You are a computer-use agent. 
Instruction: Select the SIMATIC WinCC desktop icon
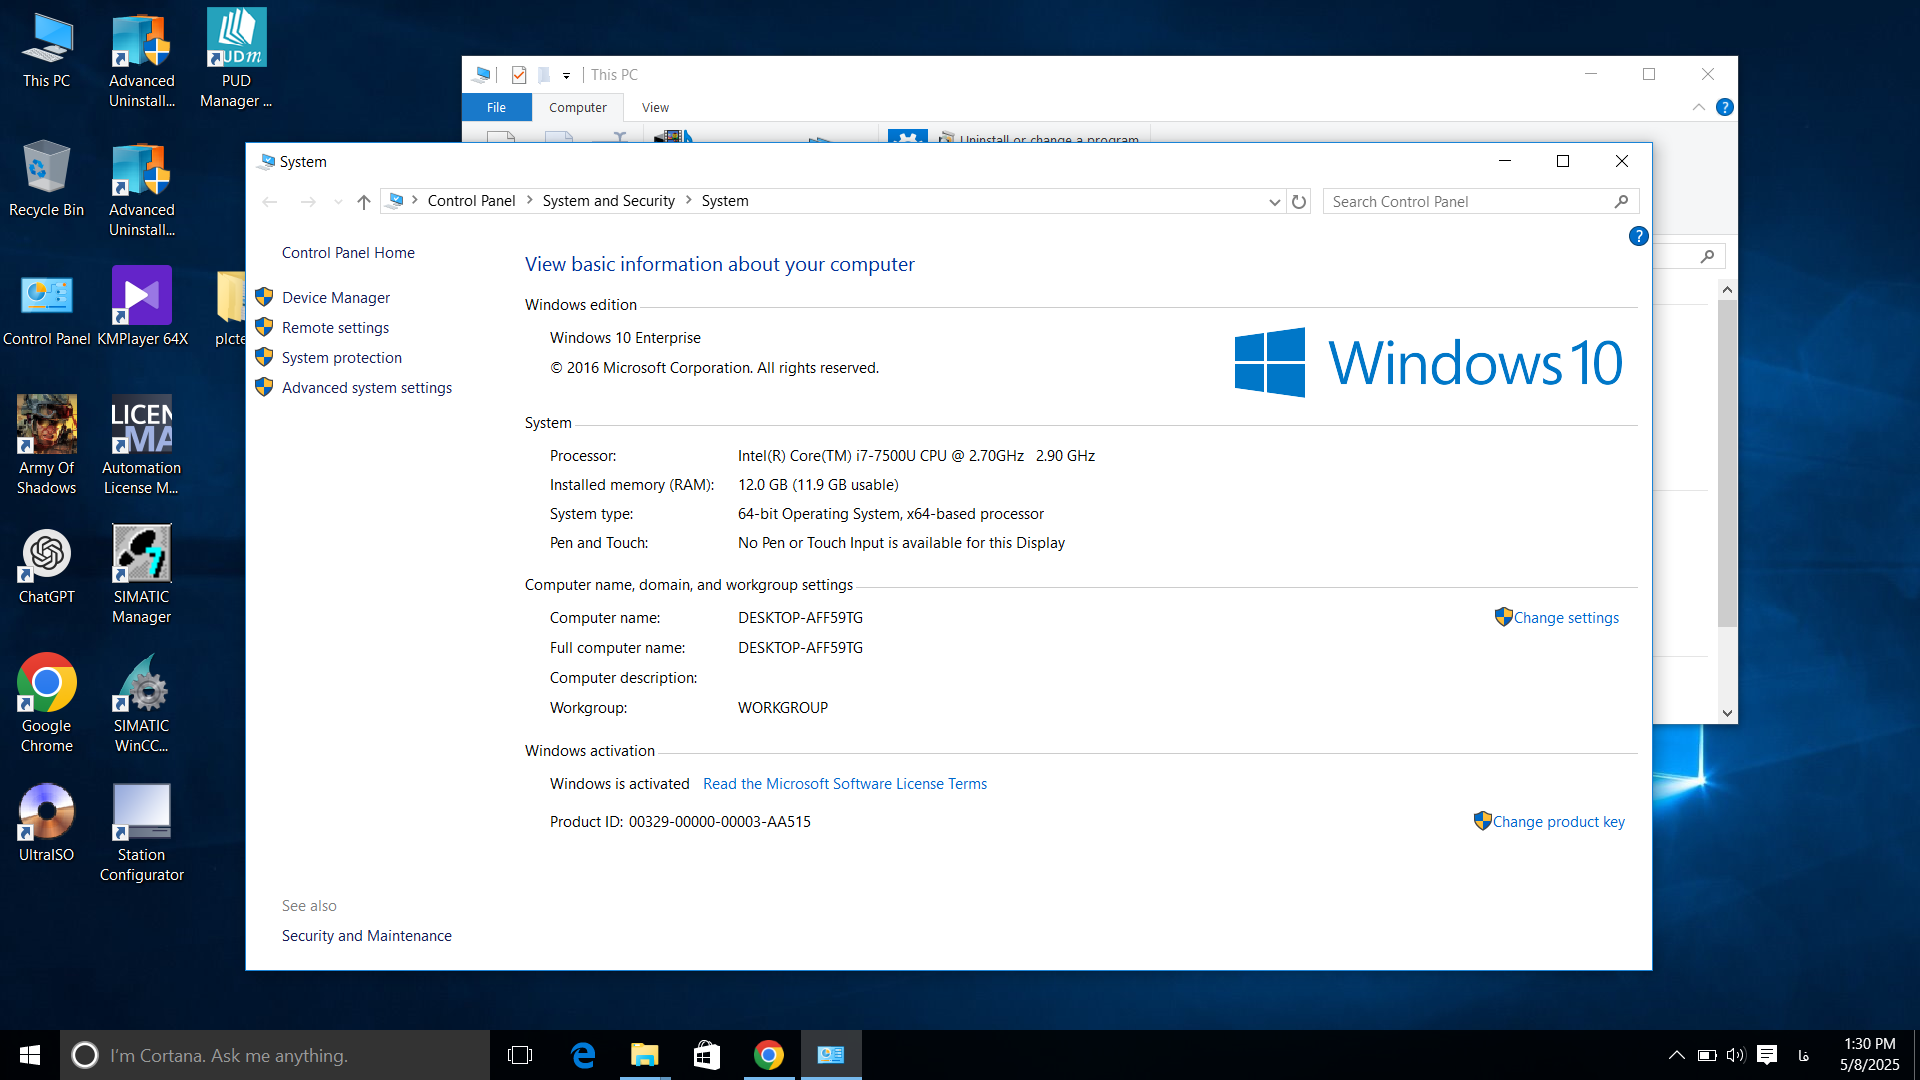(x=142, y=703)
